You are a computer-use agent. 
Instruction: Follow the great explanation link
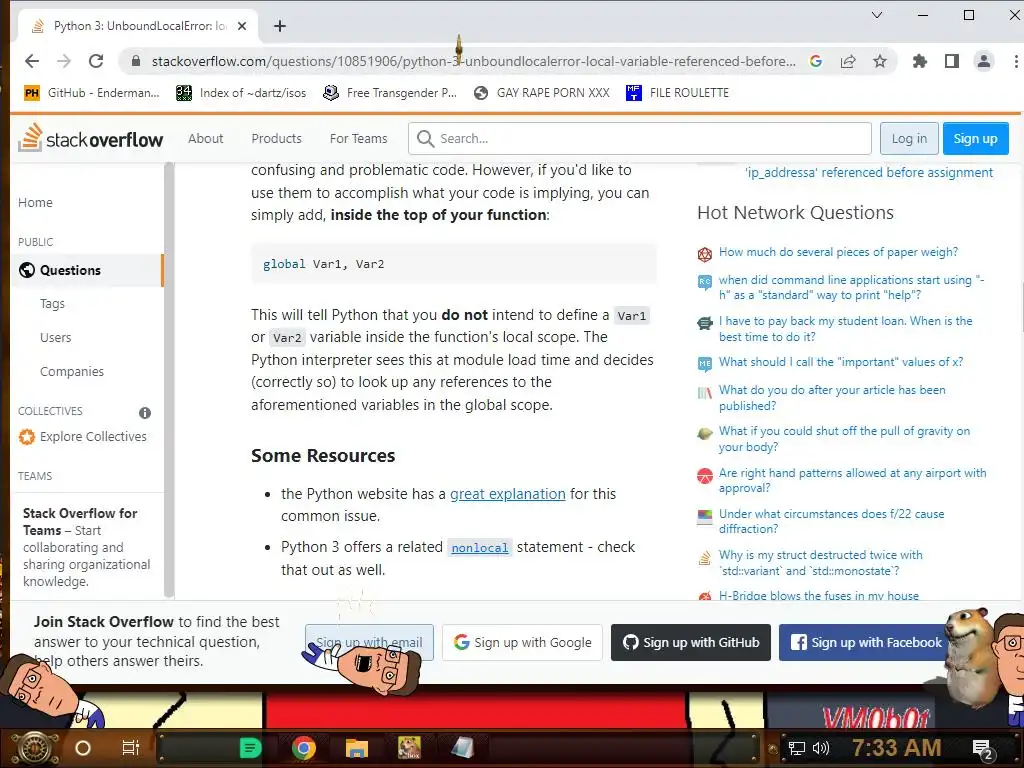(507, 494)
